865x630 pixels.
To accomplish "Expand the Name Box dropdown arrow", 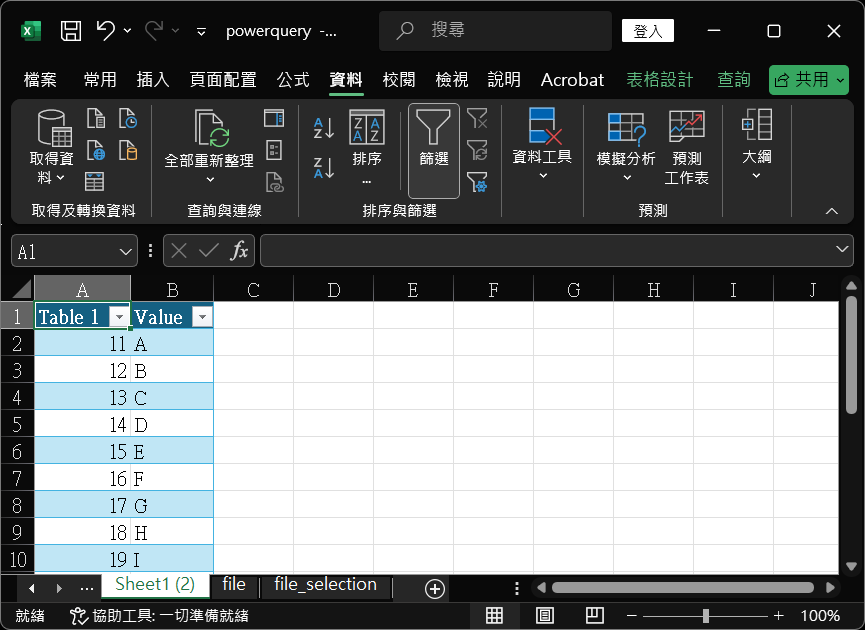I will (x=126, y=251).
